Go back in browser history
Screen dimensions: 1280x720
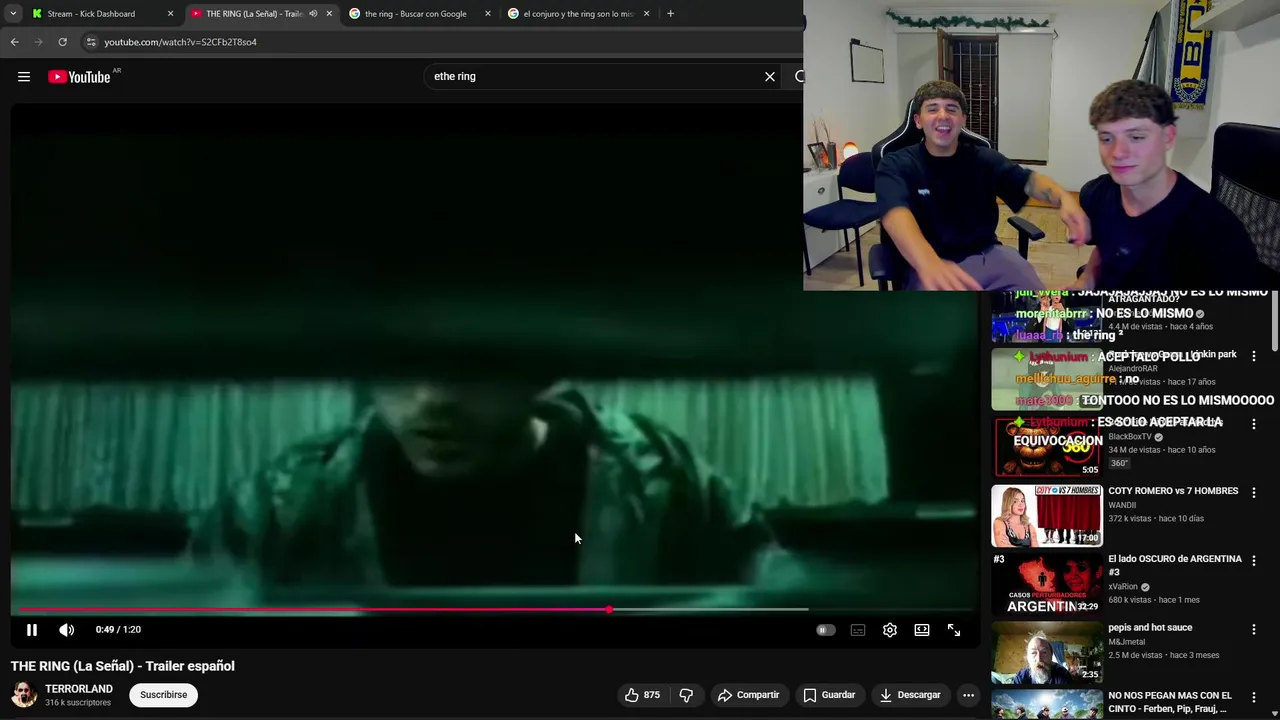tap(14, 42)
